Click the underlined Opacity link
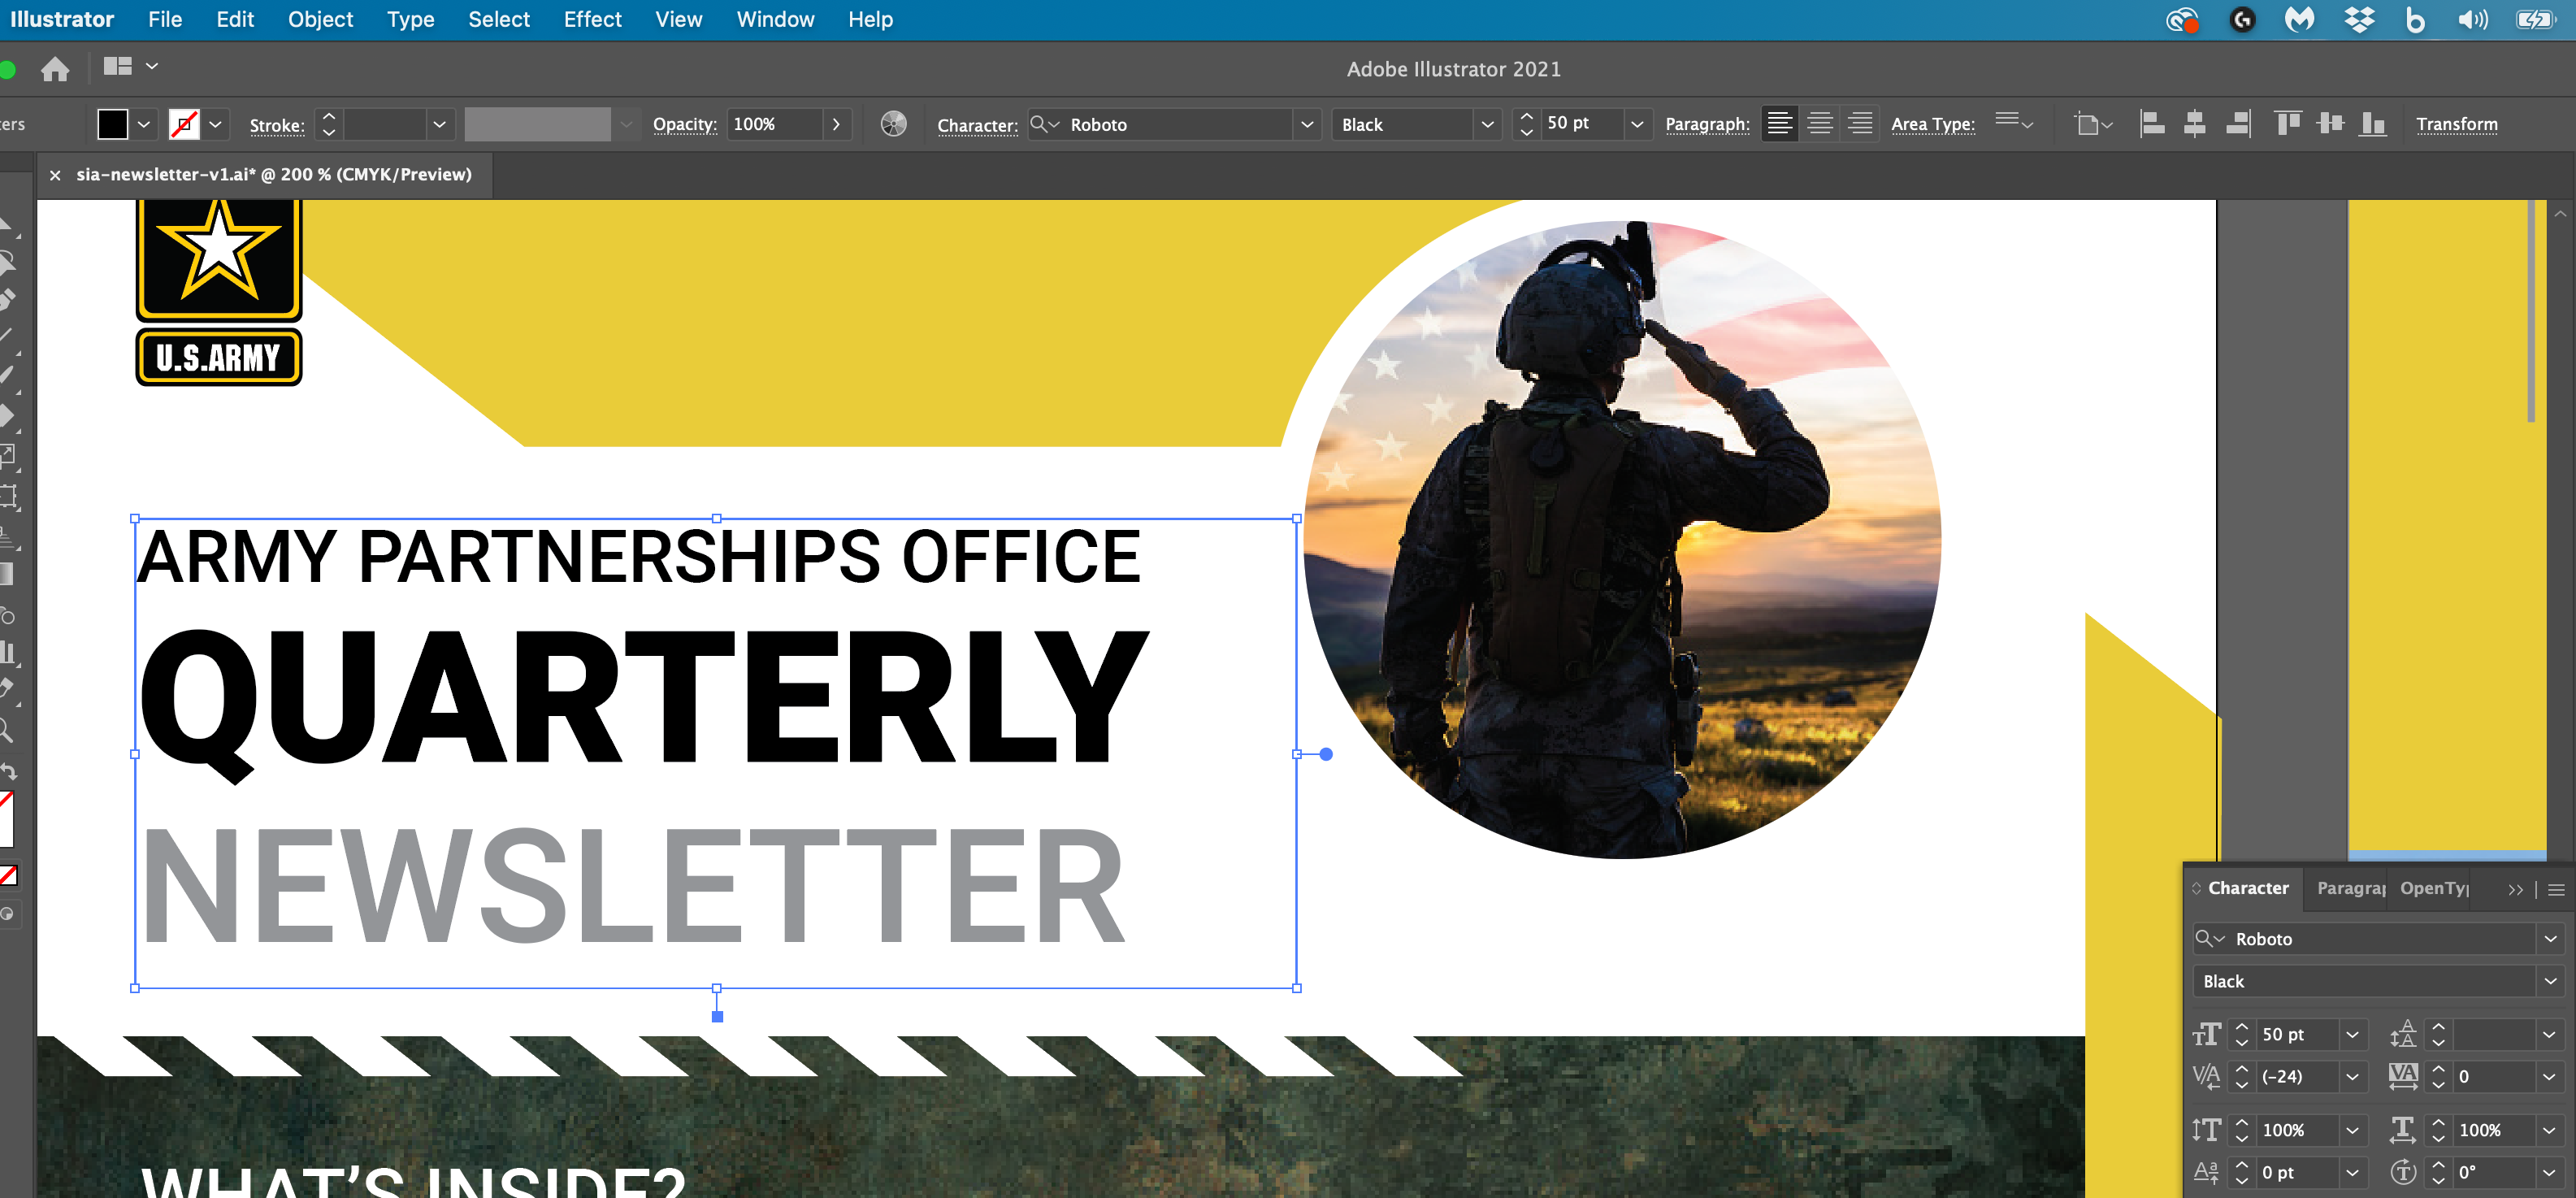The height and width of the screenshot is (1198, 2576). tap(684, 124)
